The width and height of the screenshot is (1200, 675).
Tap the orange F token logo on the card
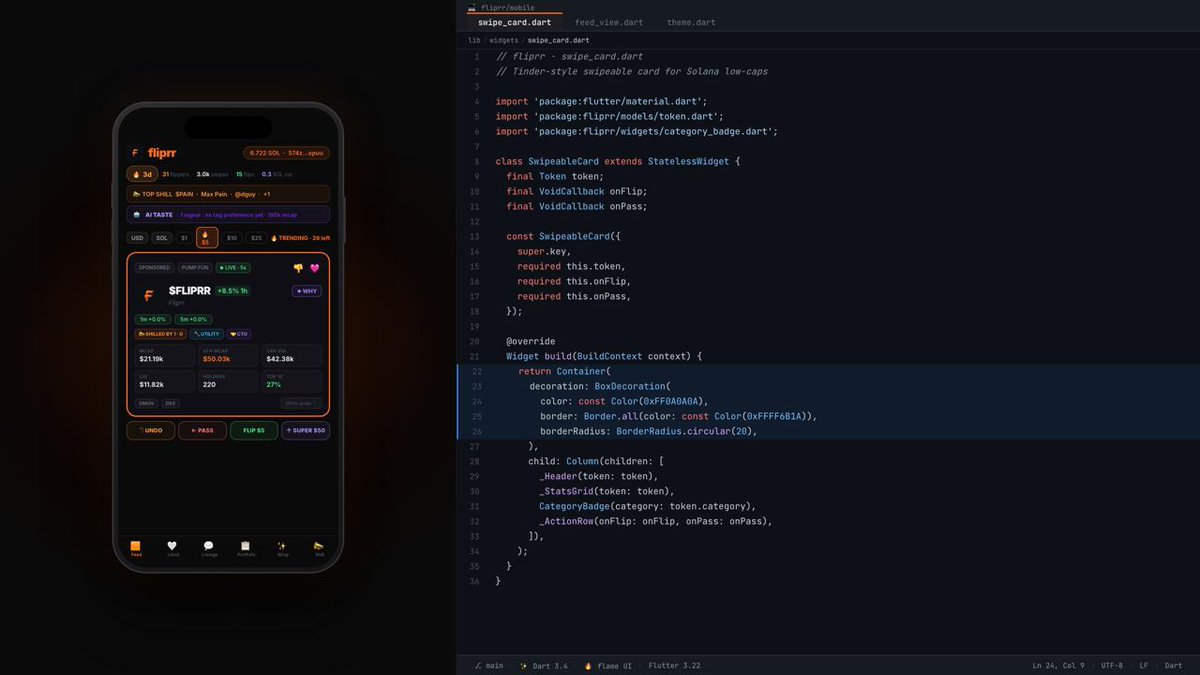(x=149, y=295)
